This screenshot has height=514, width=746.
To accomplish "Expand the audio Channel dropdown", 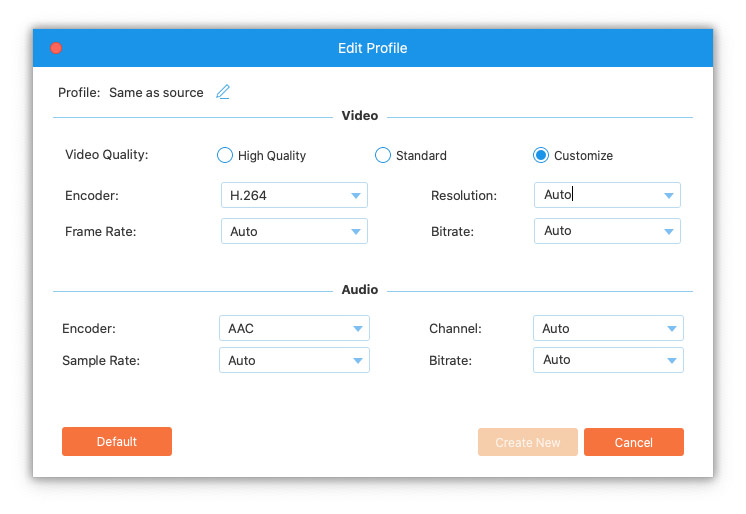I will [x=607, y=328].
